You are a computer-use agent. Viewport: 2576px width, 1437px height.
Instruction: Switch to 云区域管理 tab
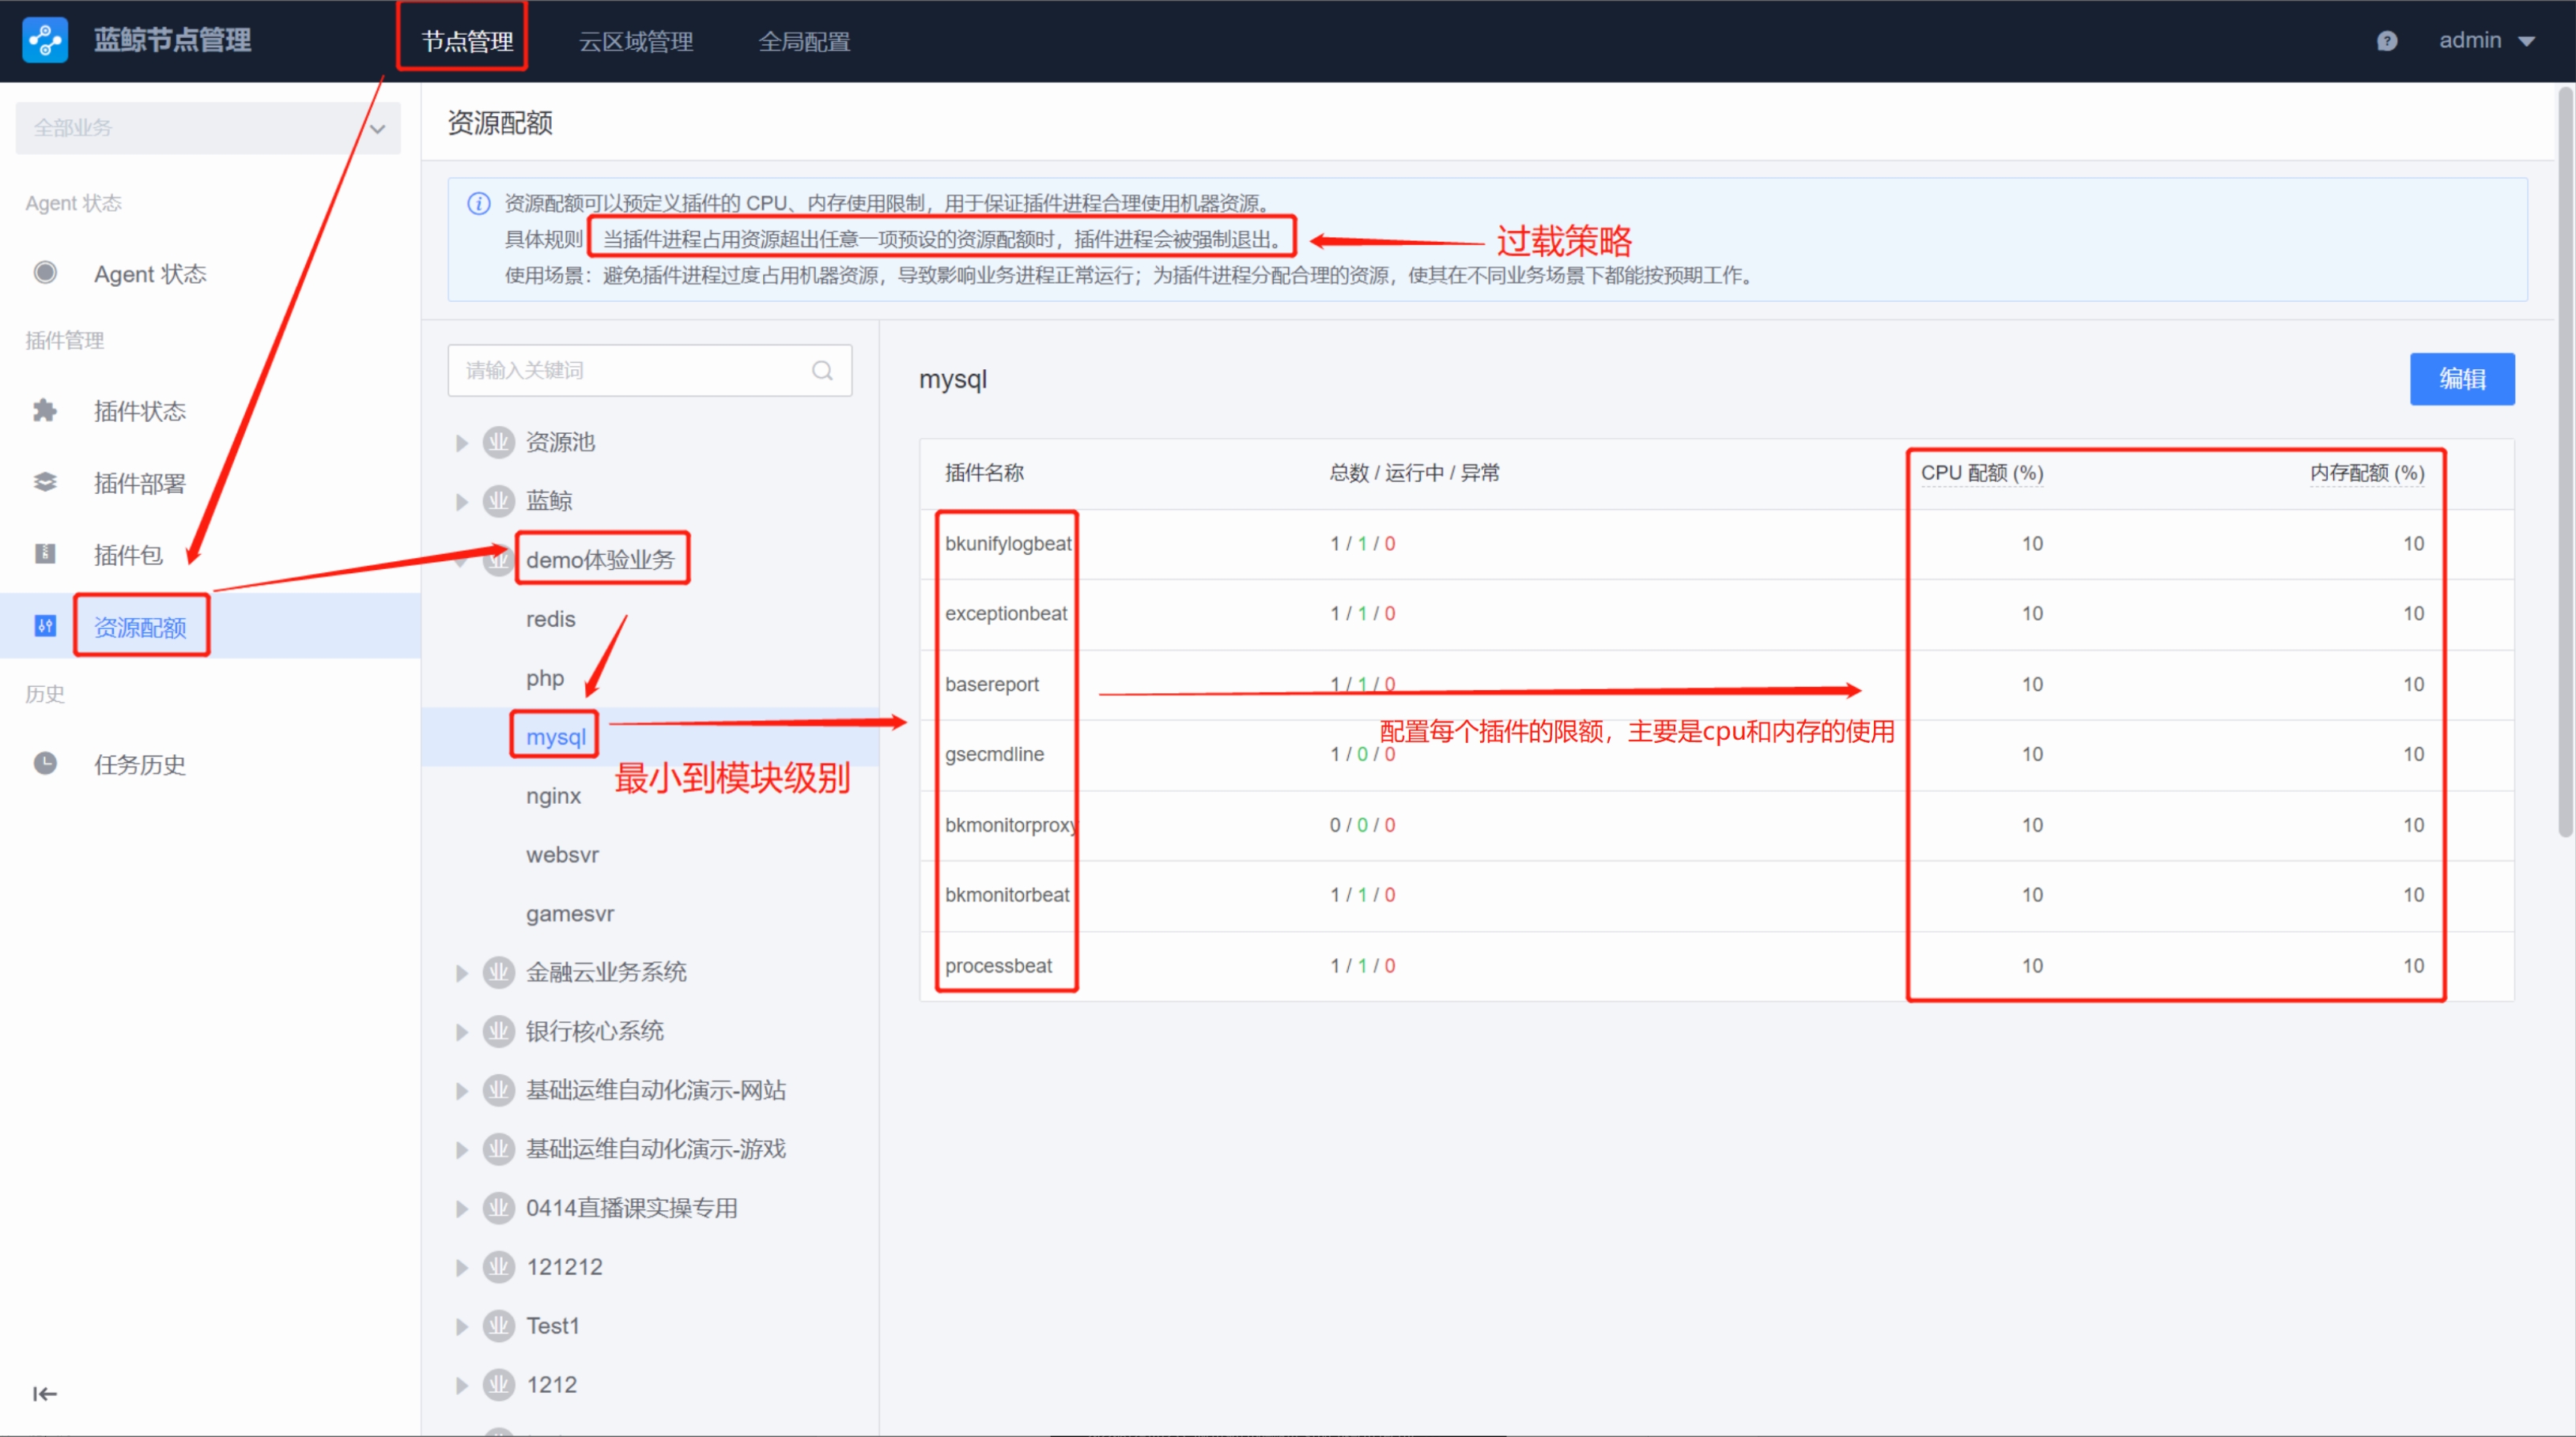pos(636,42)
